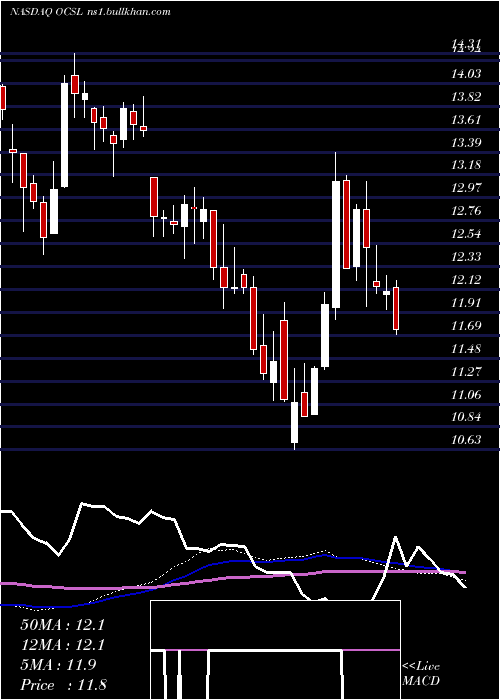The width and height of the screenshot is (500, 700).
Task: Click the 50MA : 12.1 indicator text
Action: pos(62,625)
